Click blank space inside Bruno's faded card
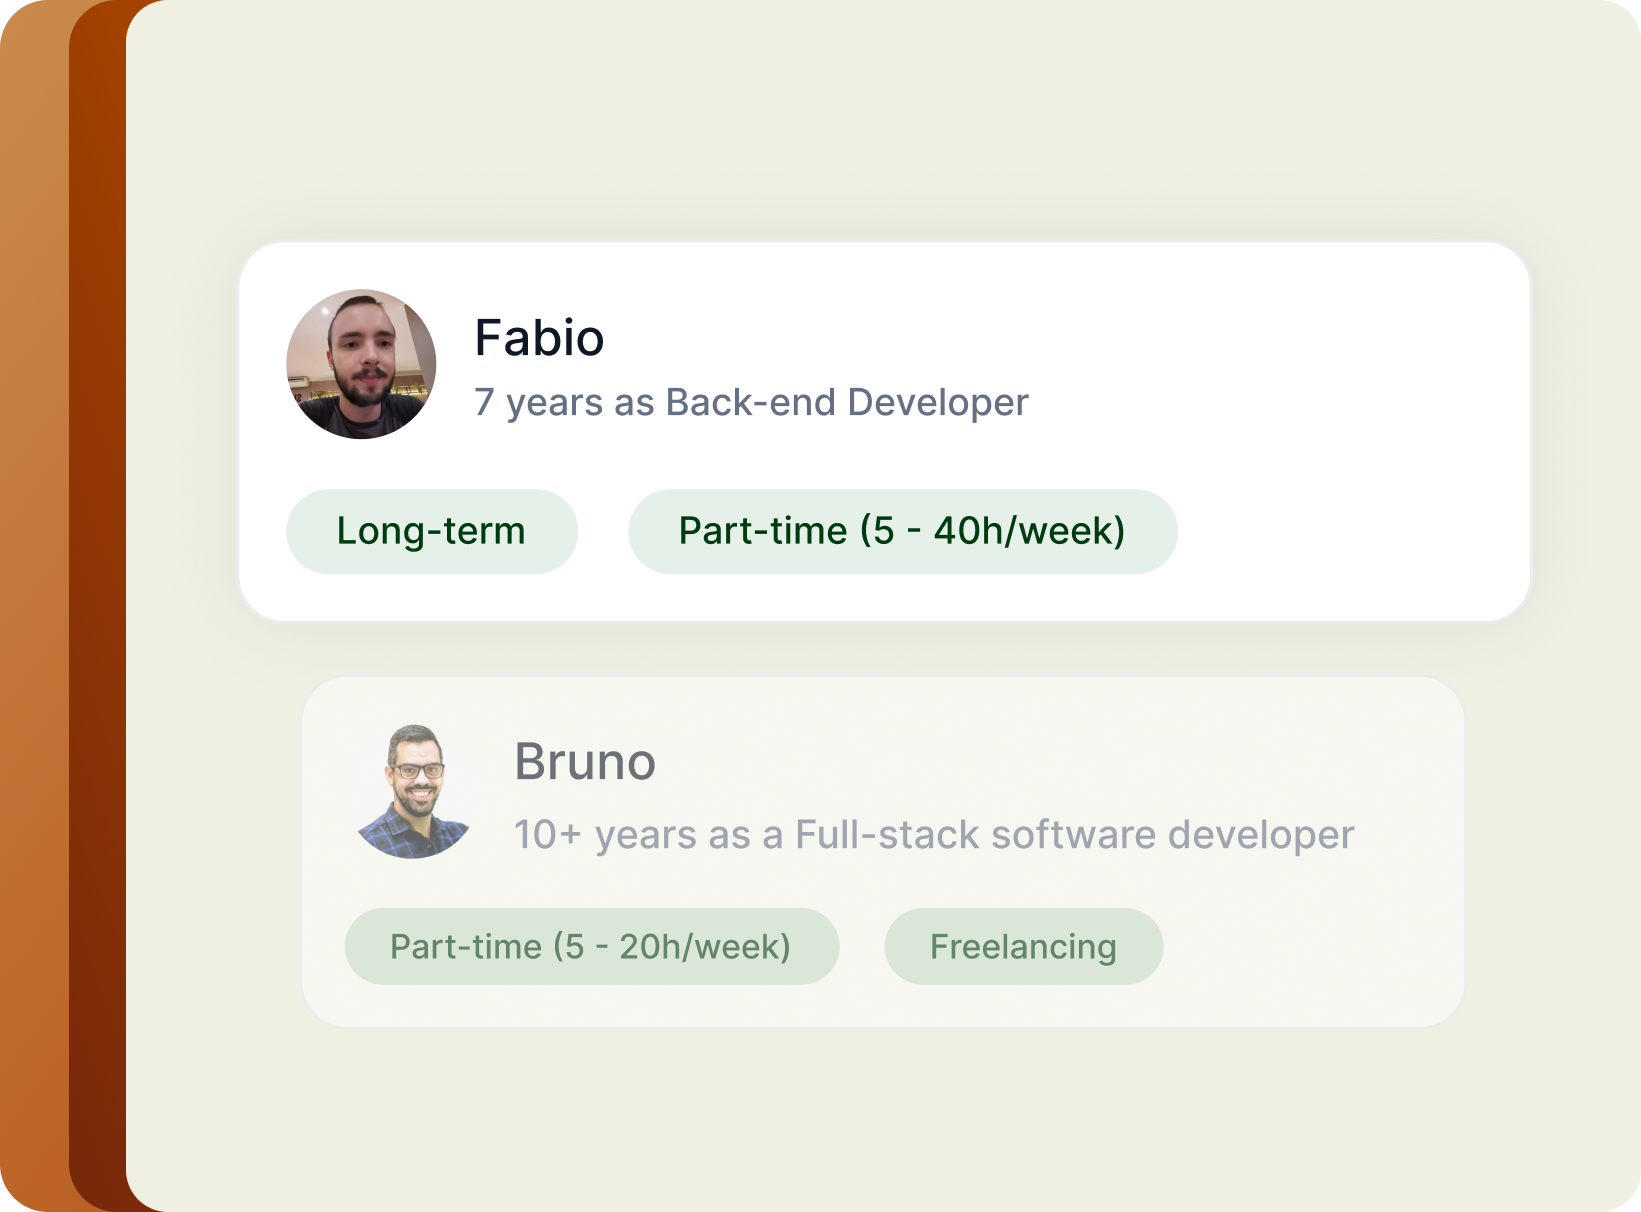Image resolution: width=1641 pixels, height=1212 pixels. (1300, 940)
